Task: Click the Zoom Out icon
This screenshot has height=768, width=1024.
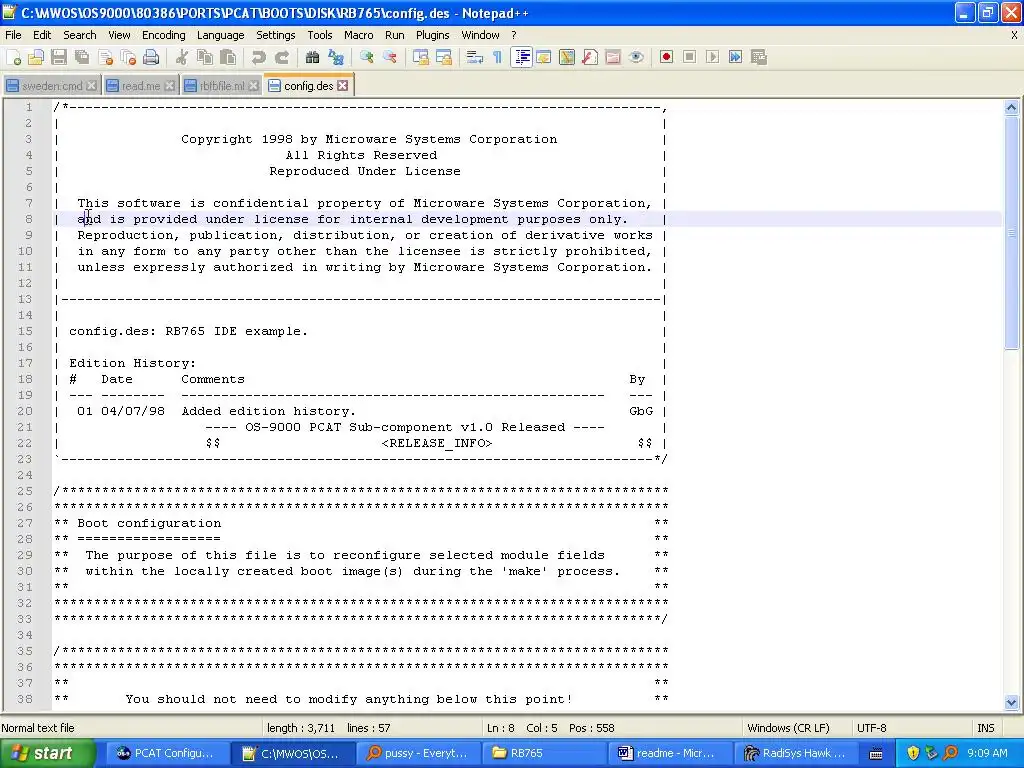Action: [x=390, y=57]
